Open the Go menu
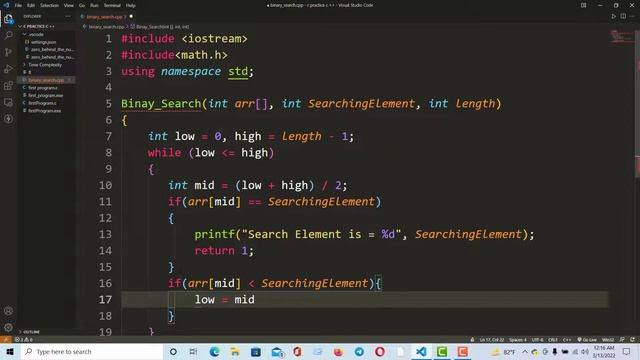Image resolution: width=640 pixels, height=360 pixels. [x=82, y=5]
